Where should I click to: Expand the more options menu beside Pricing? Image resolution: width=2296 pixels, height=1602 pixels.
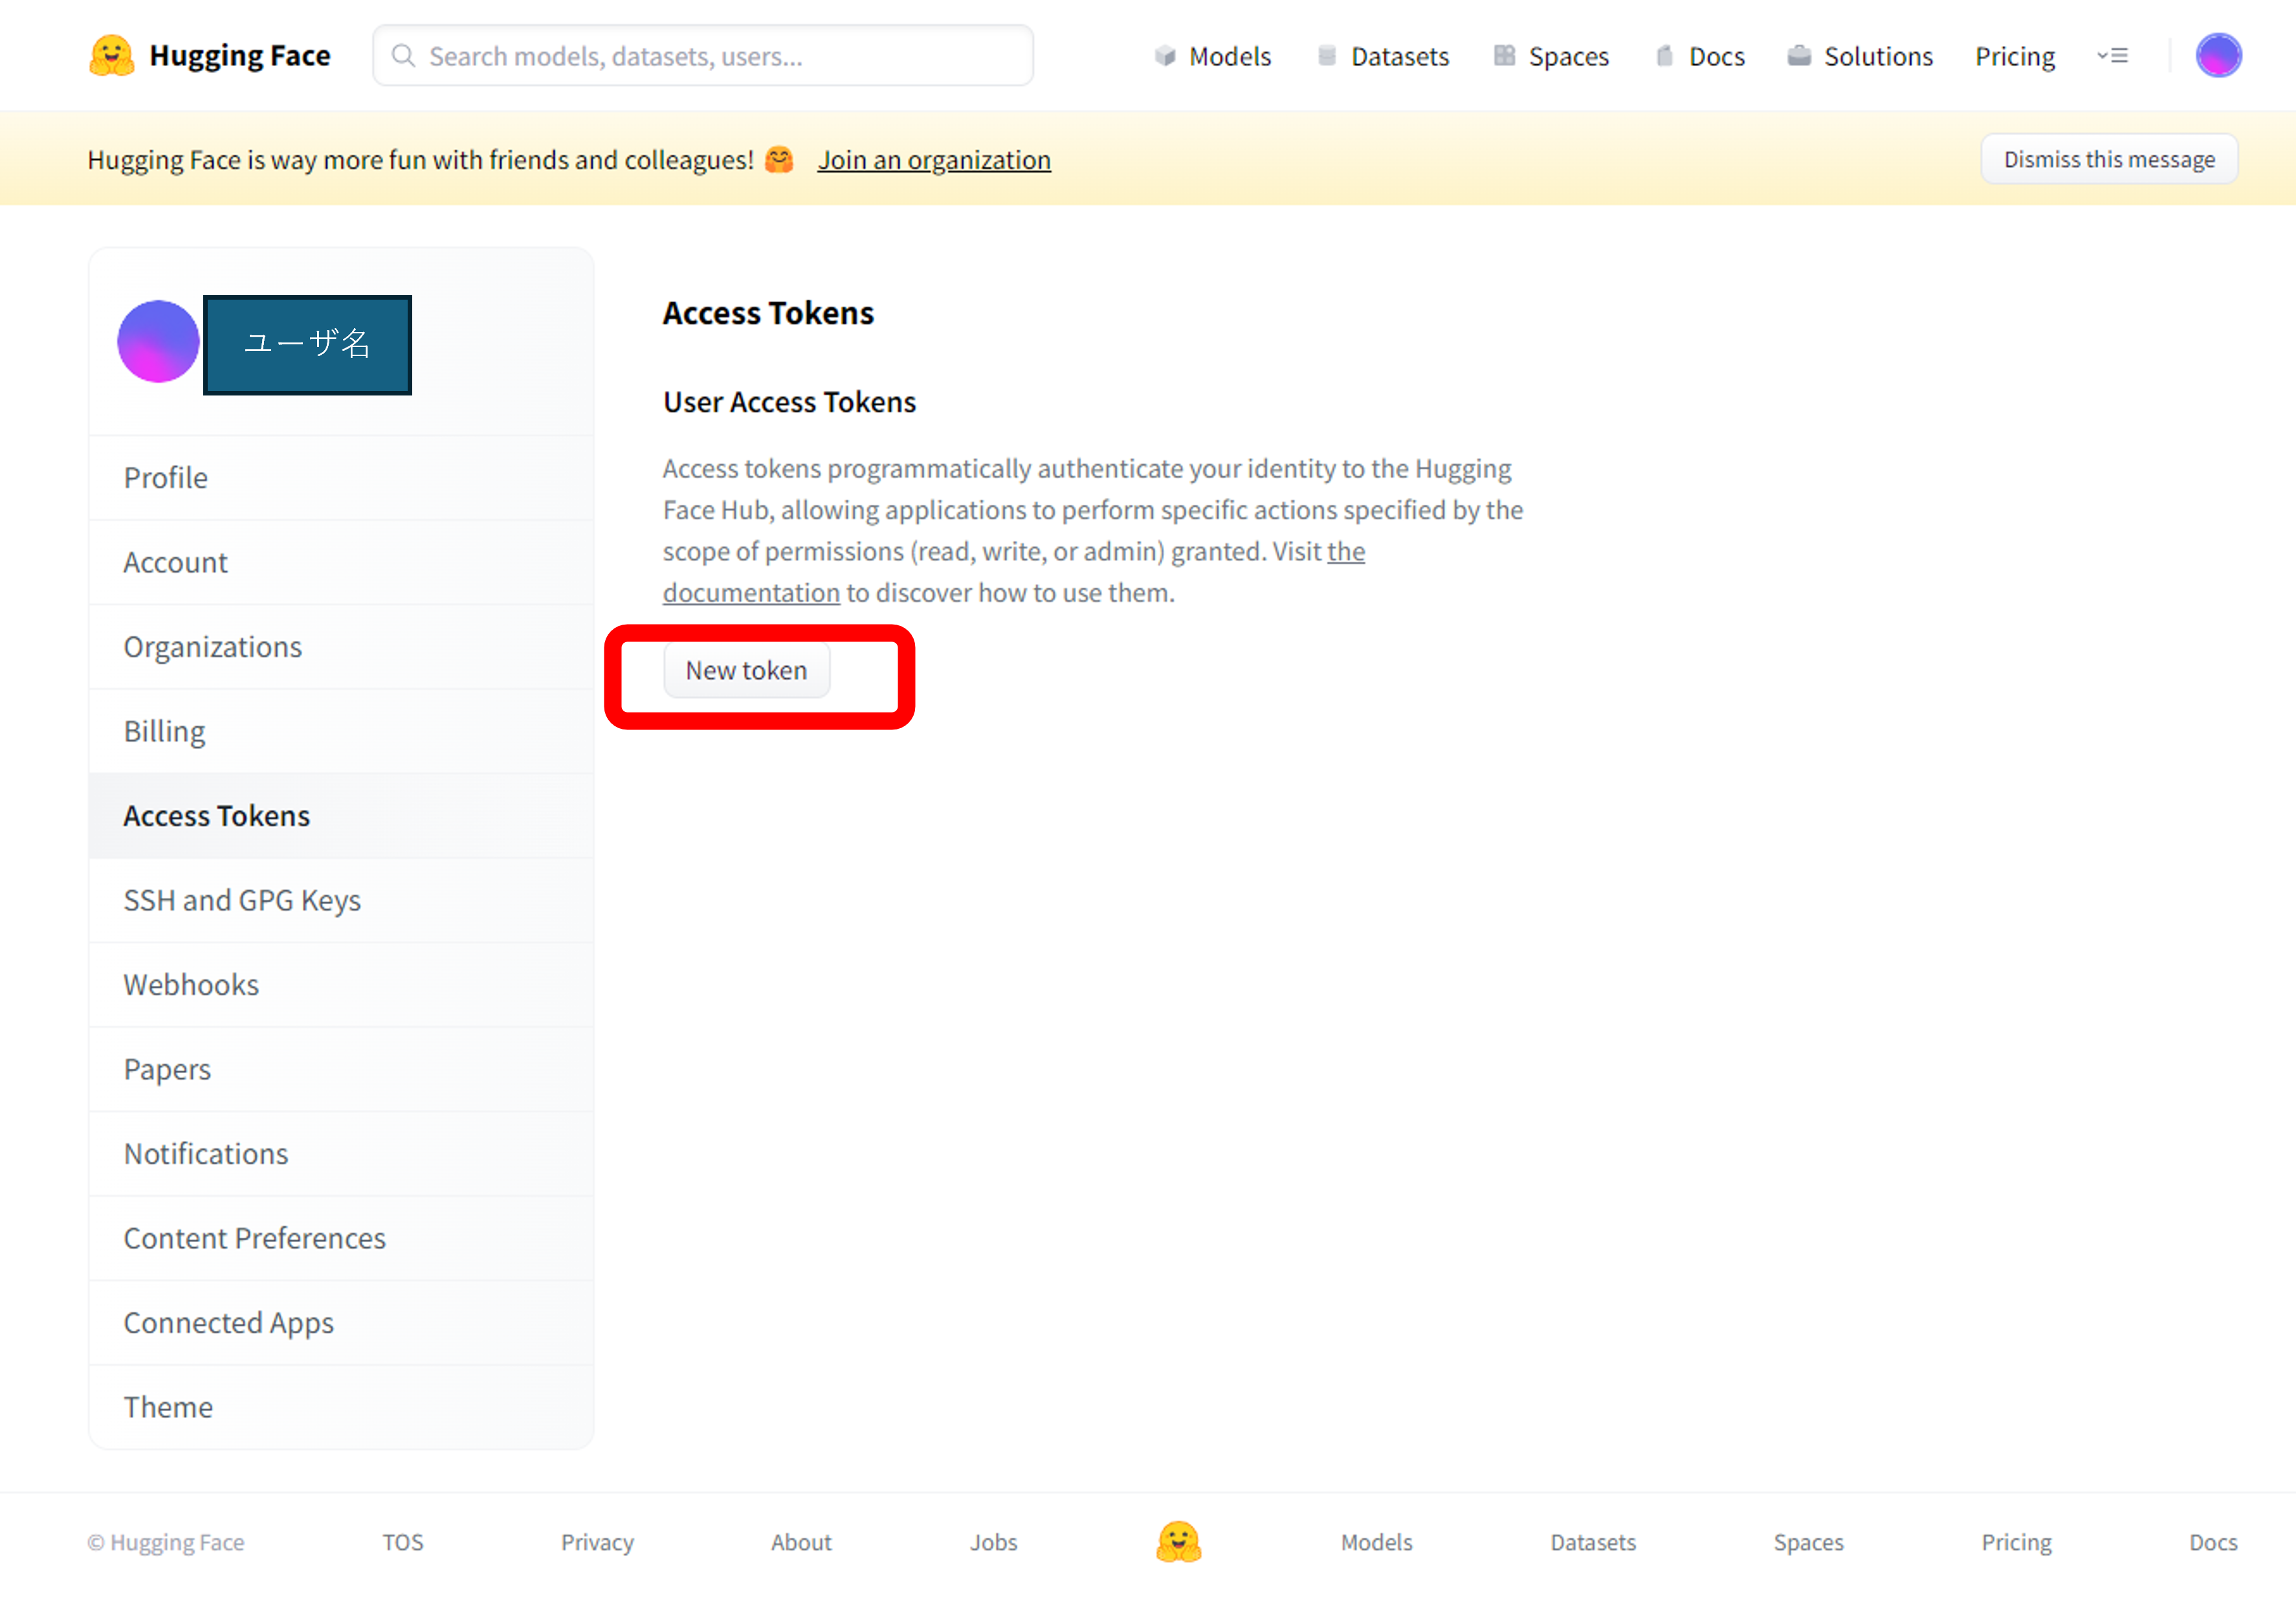tap(2113, 56)
